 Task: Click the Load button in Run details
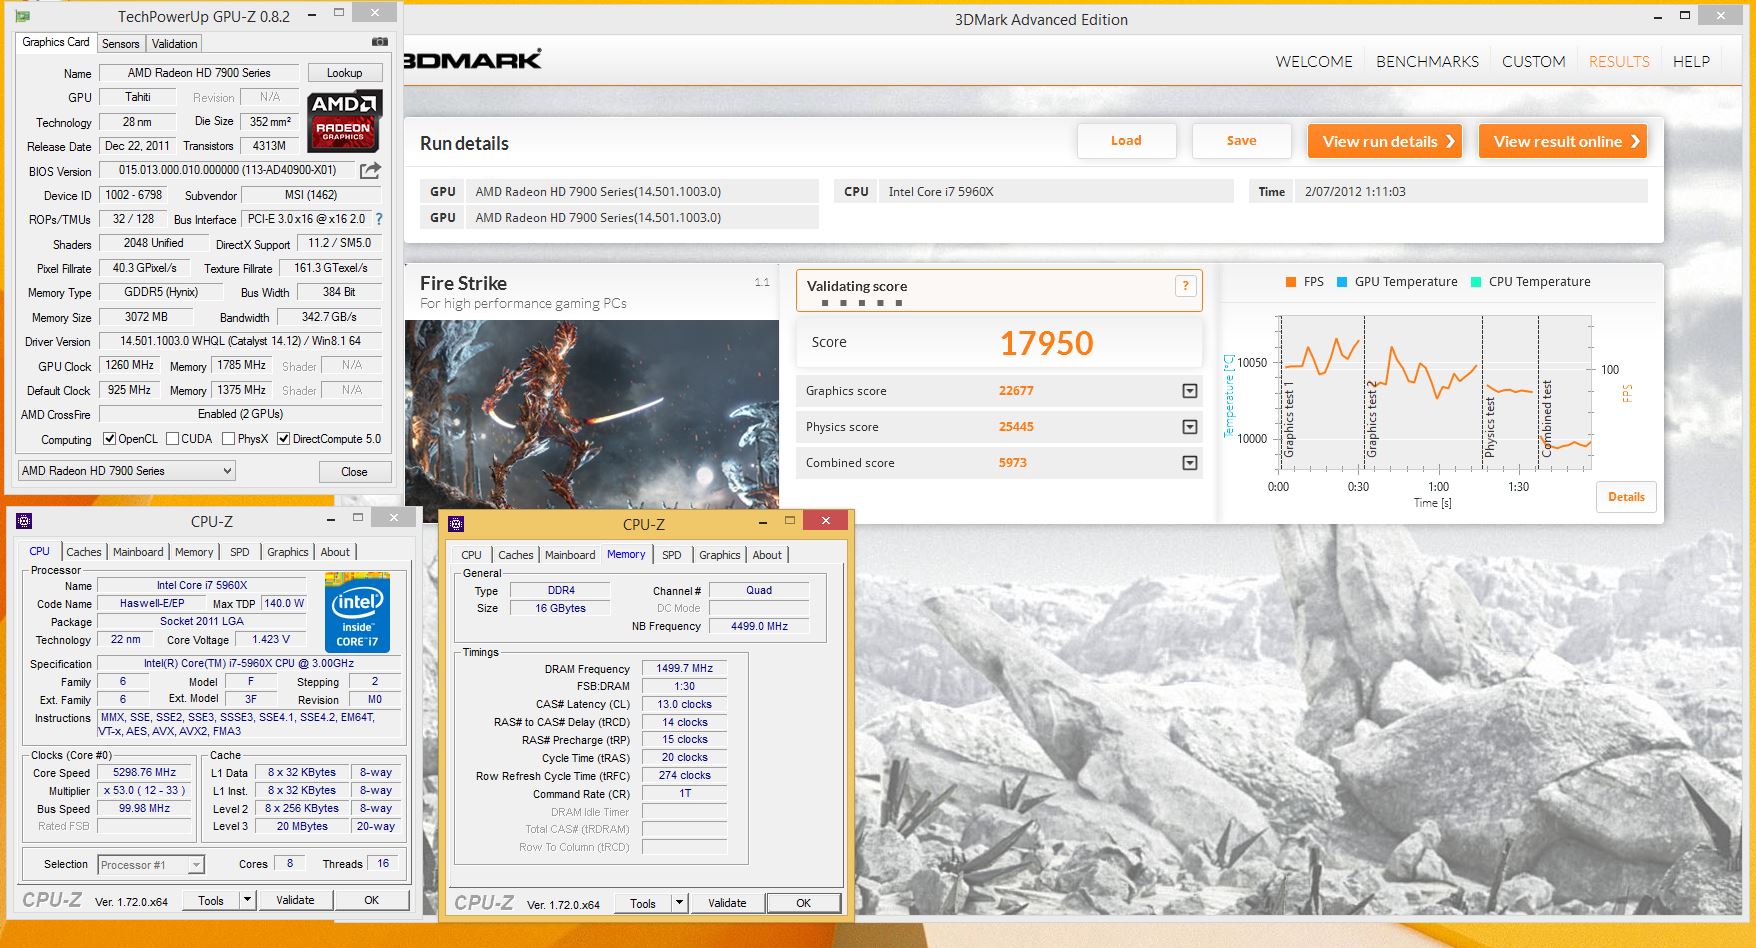pyautogui.click(x=1126, y=141)
